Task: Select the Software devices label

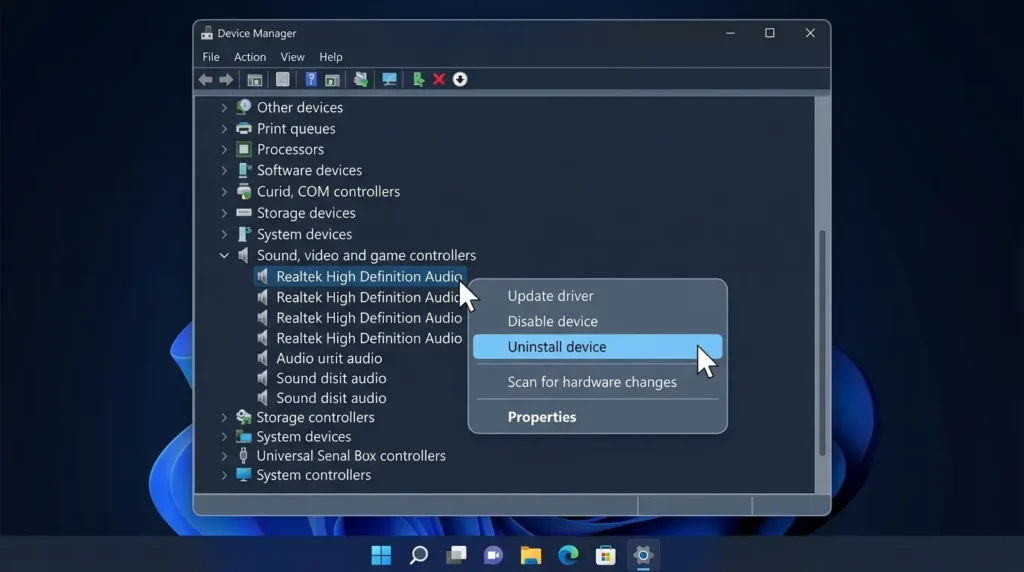Action: click(x=310, y=170)
